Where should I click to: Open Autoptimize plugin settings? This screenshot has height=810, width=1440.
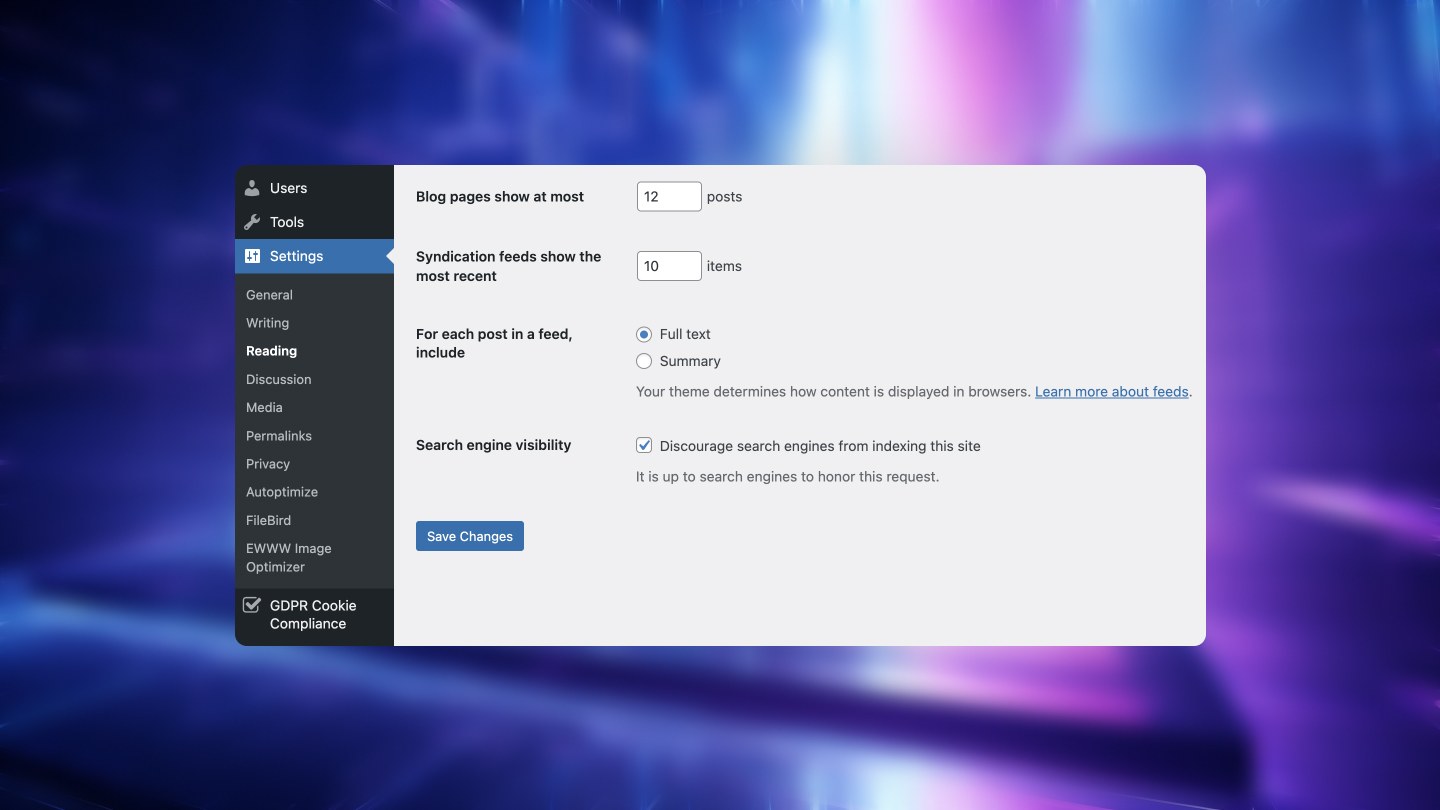coord(281,492)
